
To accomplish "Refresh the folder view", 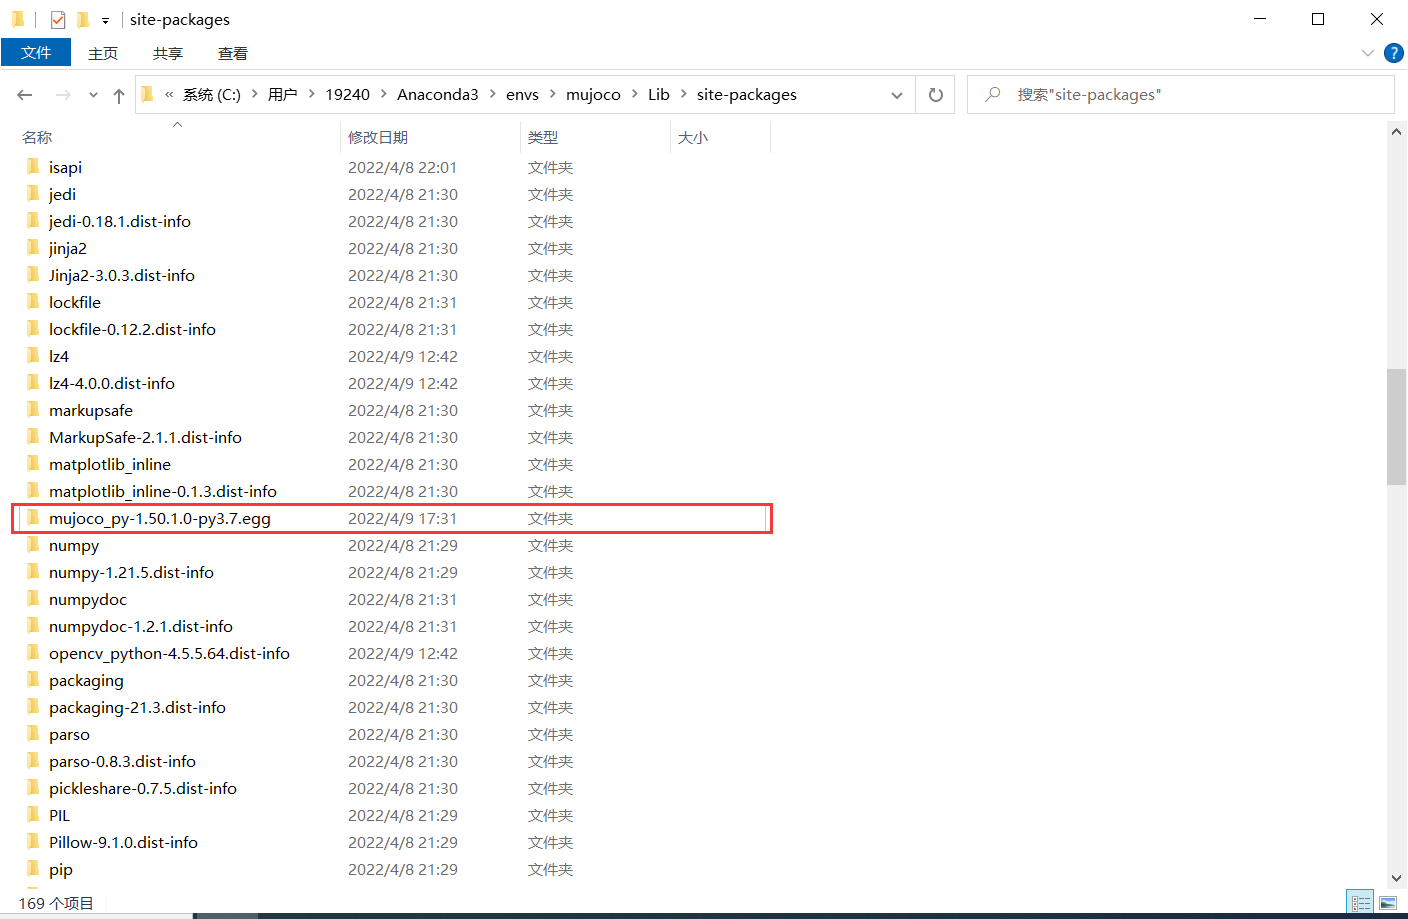I will pos(935,94).
